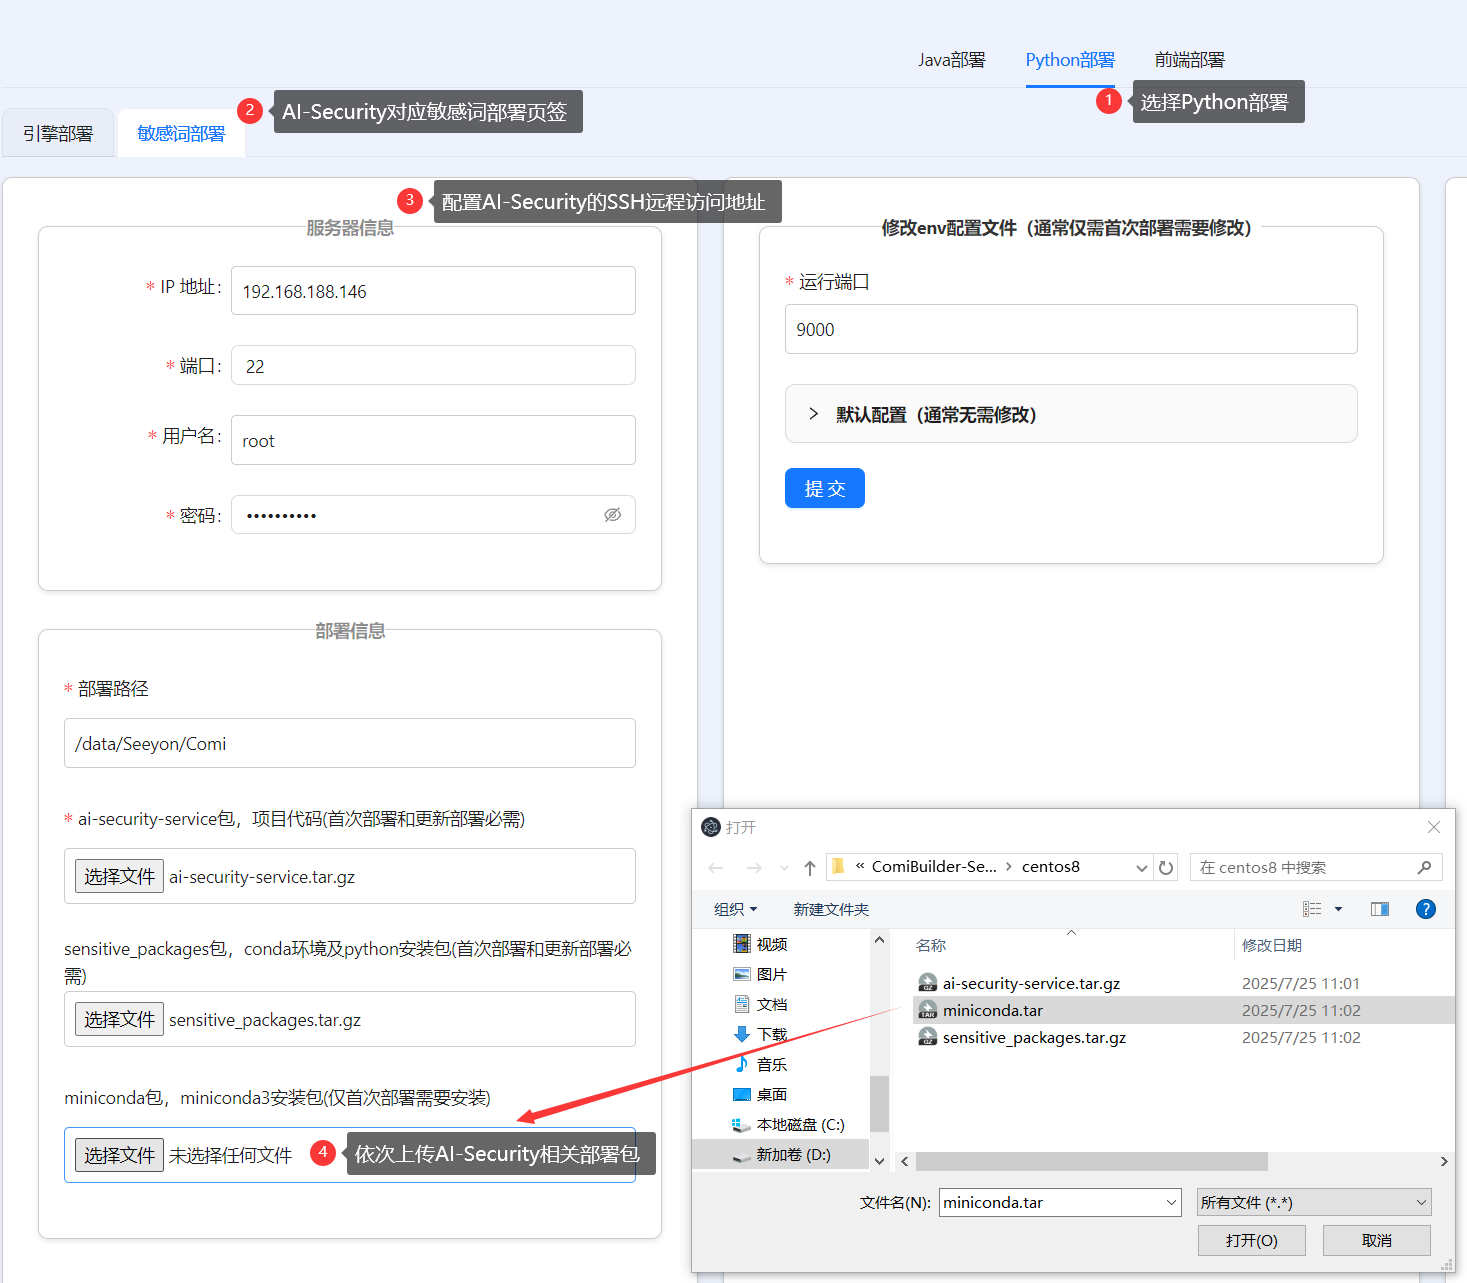Click the 用户名 field containing root
The height and width of the screenshot is (1283, 1467).
433,440
